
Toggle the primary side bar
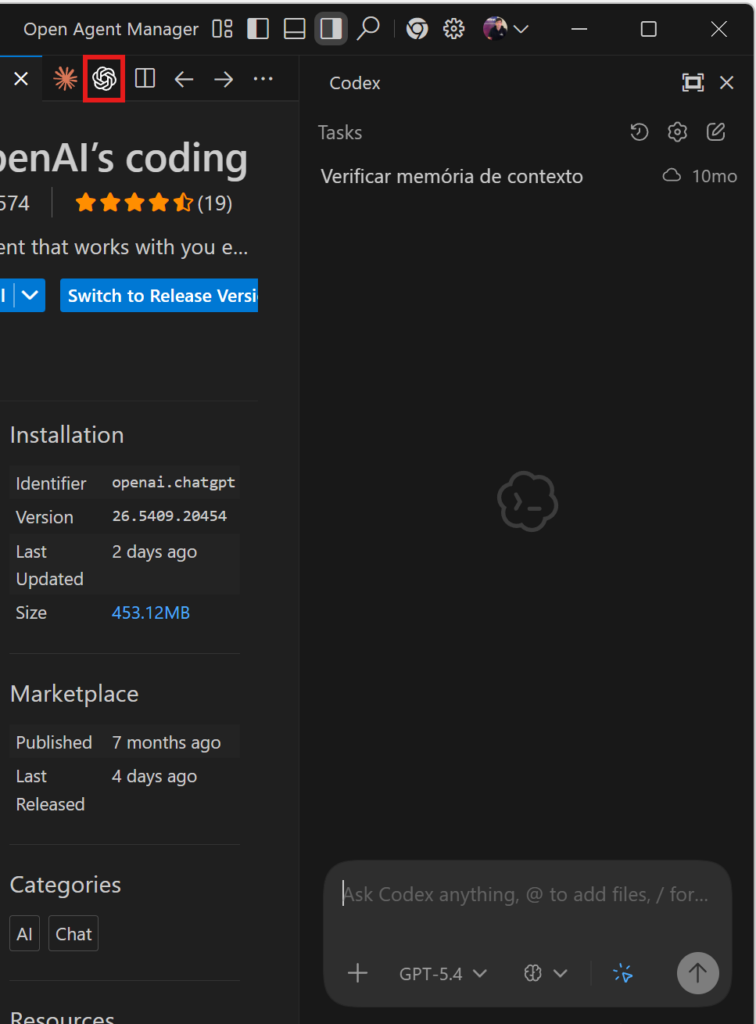click(259, 29)
